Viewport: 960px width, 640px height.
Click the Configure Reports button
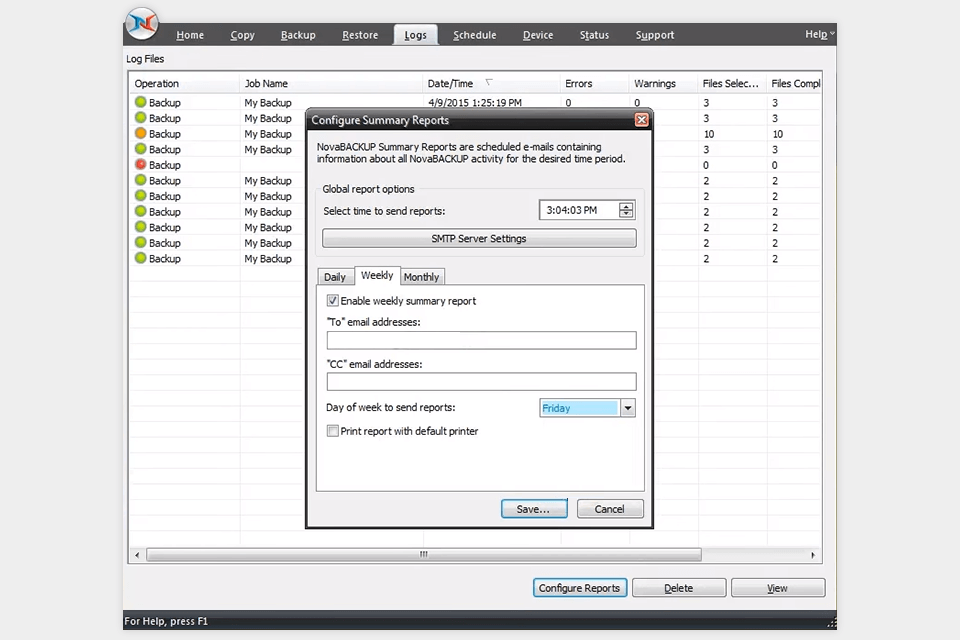[x=579, y=588]
